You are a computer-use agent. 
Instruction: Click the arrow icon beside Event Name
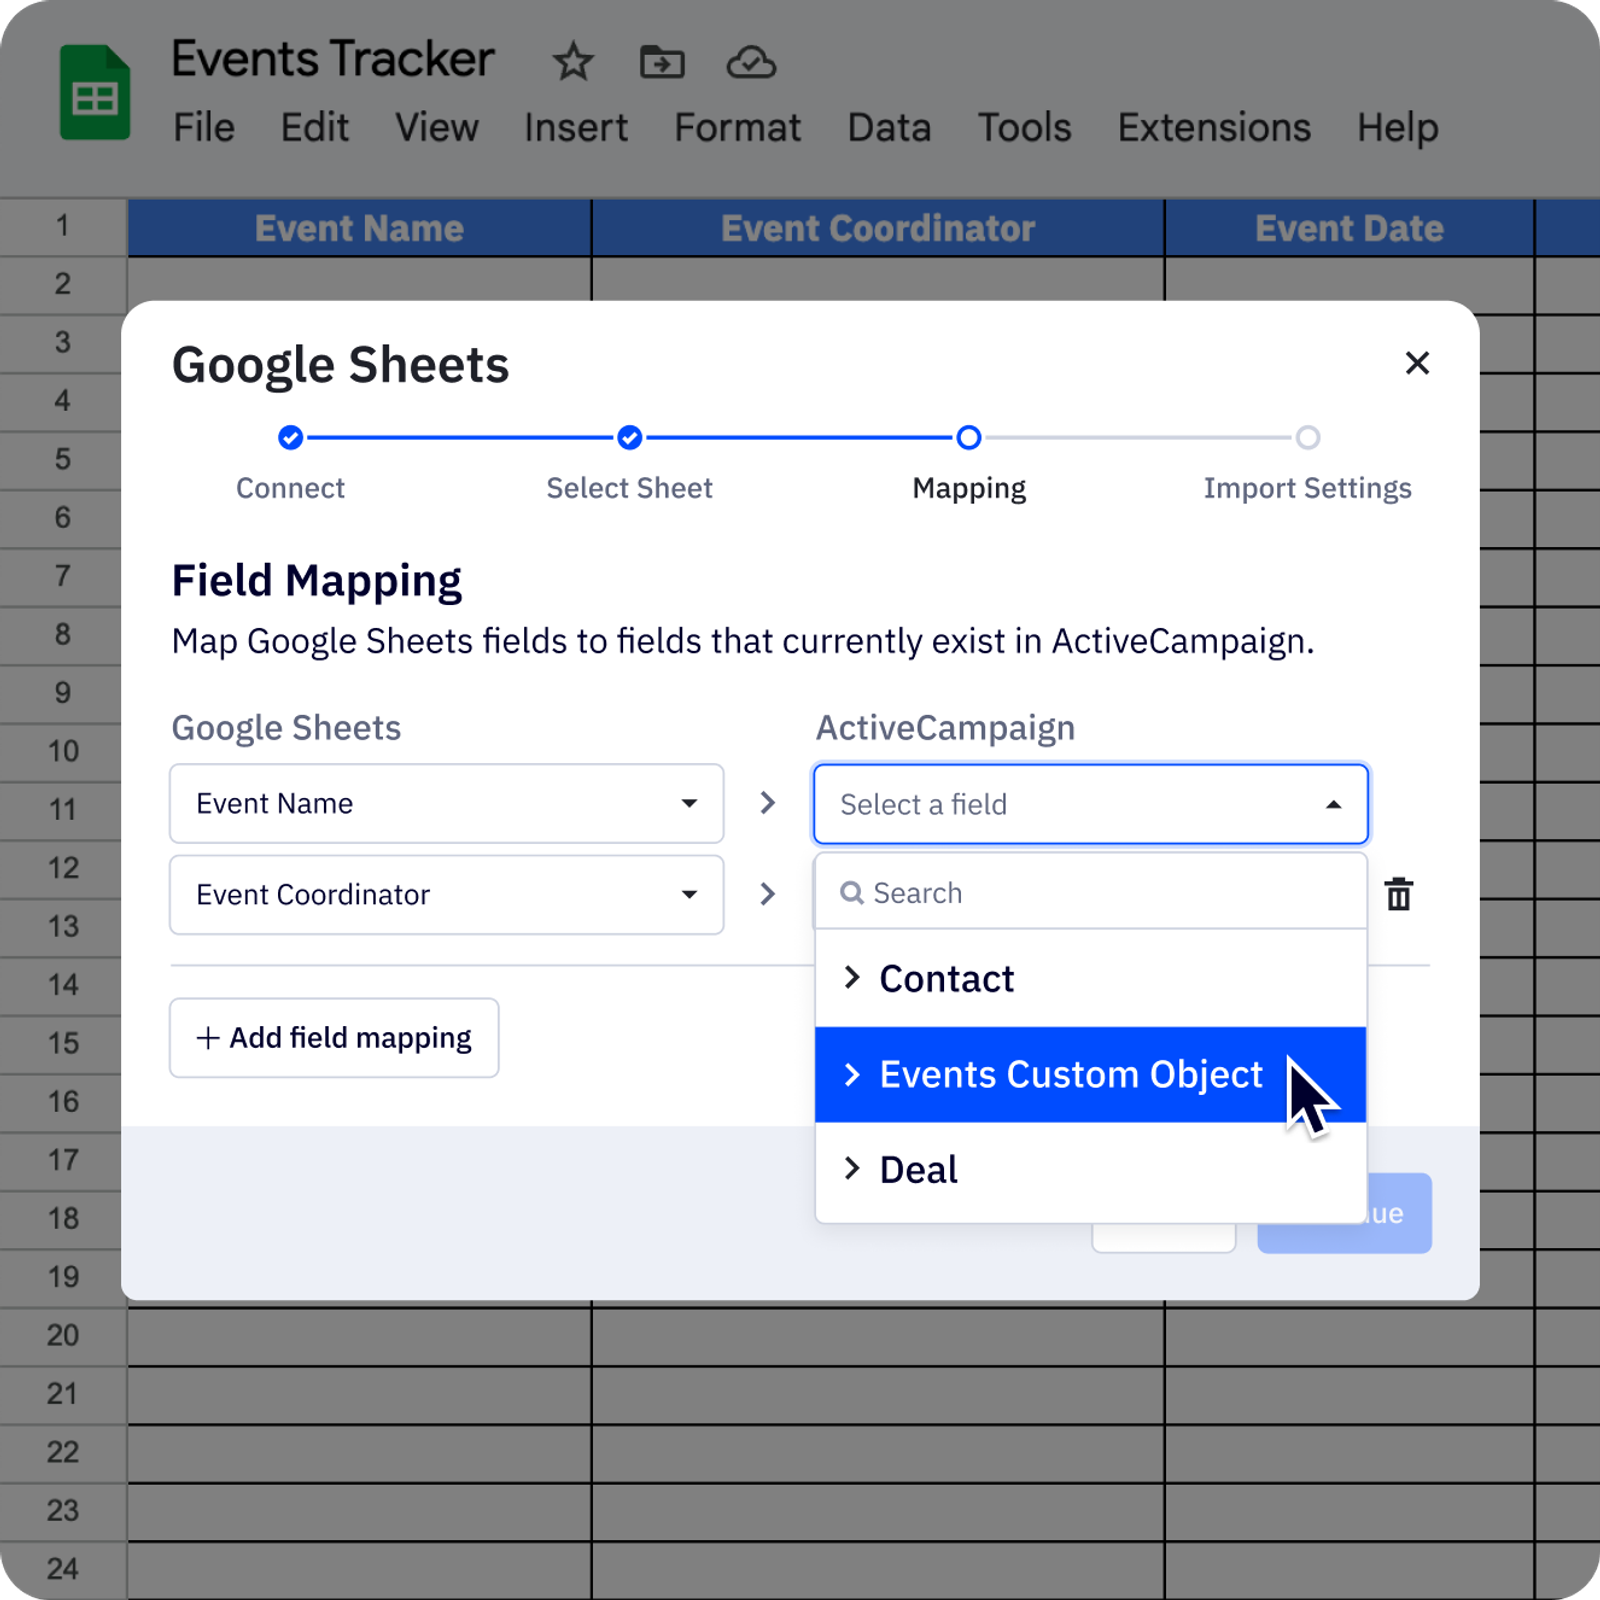coord(767,803)
